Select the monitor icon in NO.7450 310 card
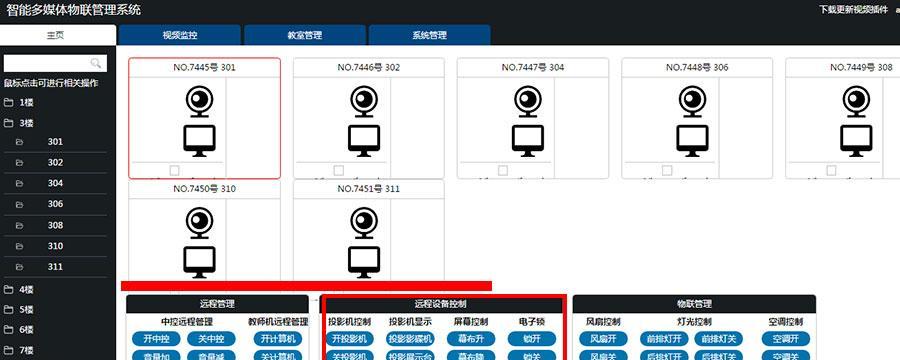900x360 pixels. click(200, 262)
